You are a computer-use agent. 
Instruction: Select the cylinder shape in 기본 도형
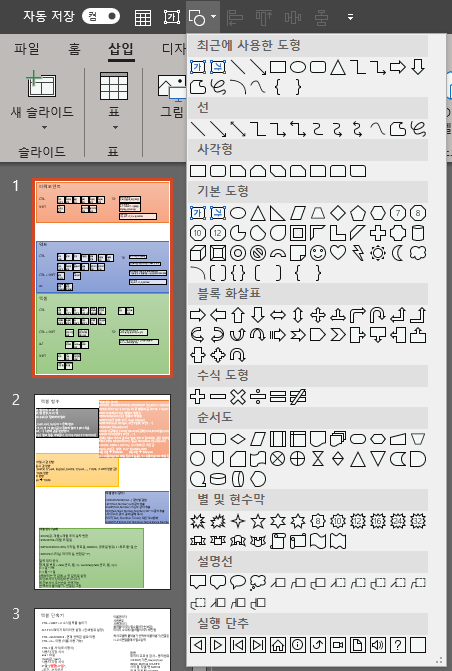click(x=418, y=233)
